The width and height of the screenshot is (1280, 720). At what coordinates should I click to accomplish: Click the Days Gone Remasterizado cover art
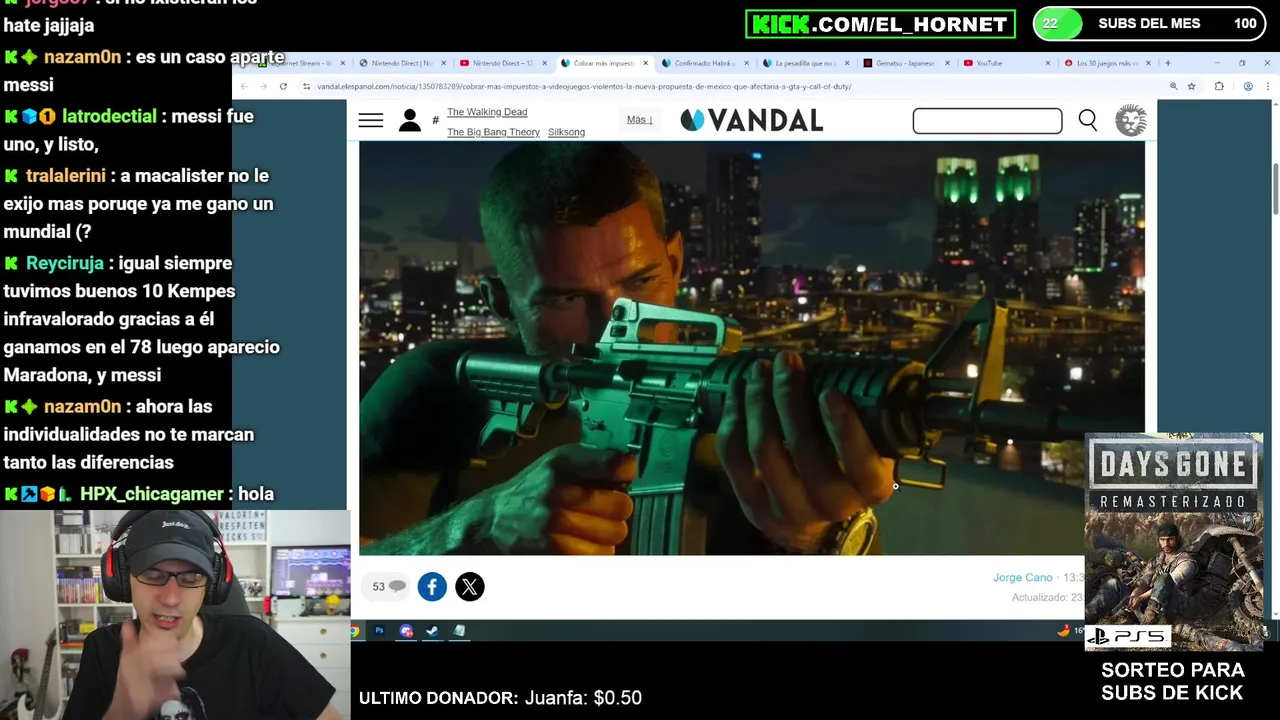click(1174, 542)
